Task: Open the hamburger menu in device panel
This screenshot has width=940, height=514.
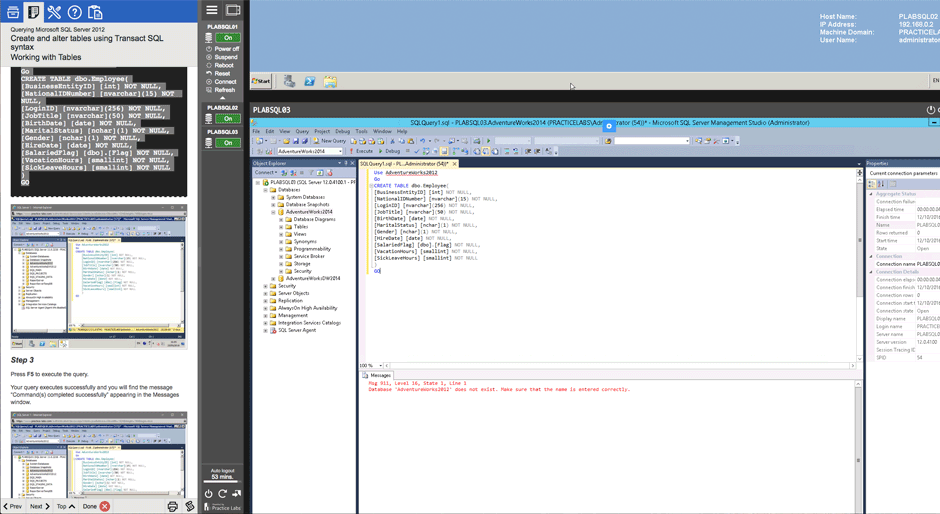Action: pyautogui.click(x=212, y=10)
